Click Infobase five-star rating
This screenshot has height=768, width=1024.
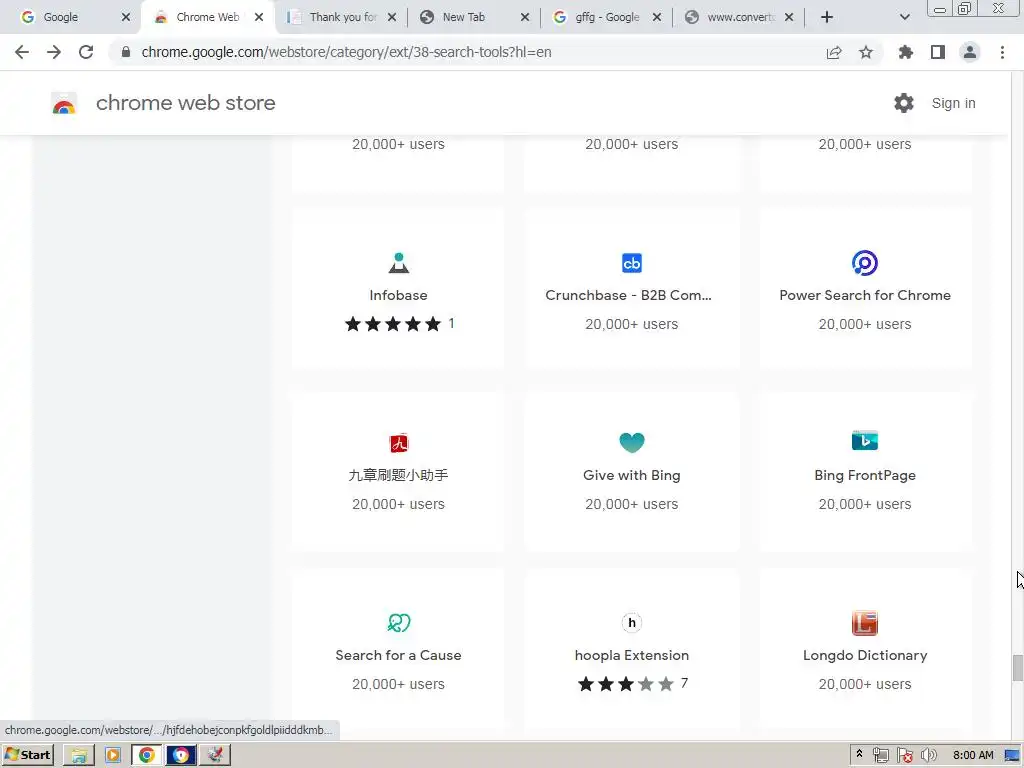pos(393,324)
